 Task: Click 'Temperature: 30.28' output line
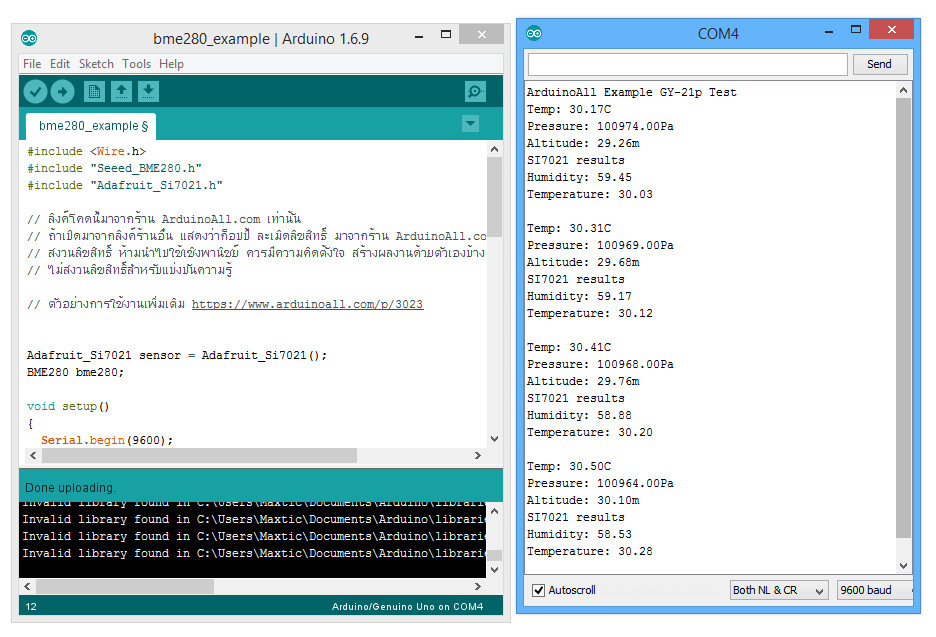tap(590, 552)
